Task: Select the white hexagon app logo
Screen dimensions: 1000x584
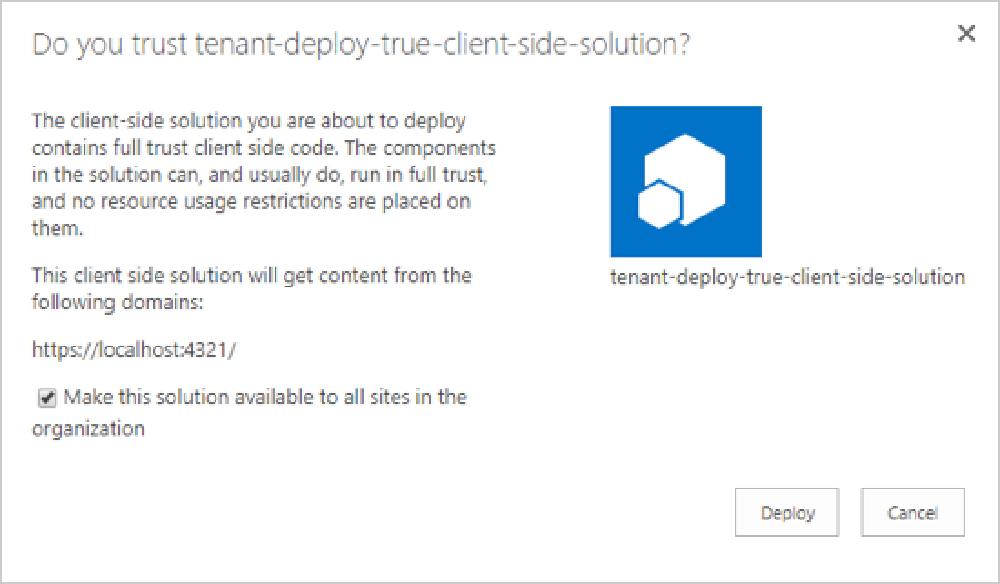Action: [690, 170]
